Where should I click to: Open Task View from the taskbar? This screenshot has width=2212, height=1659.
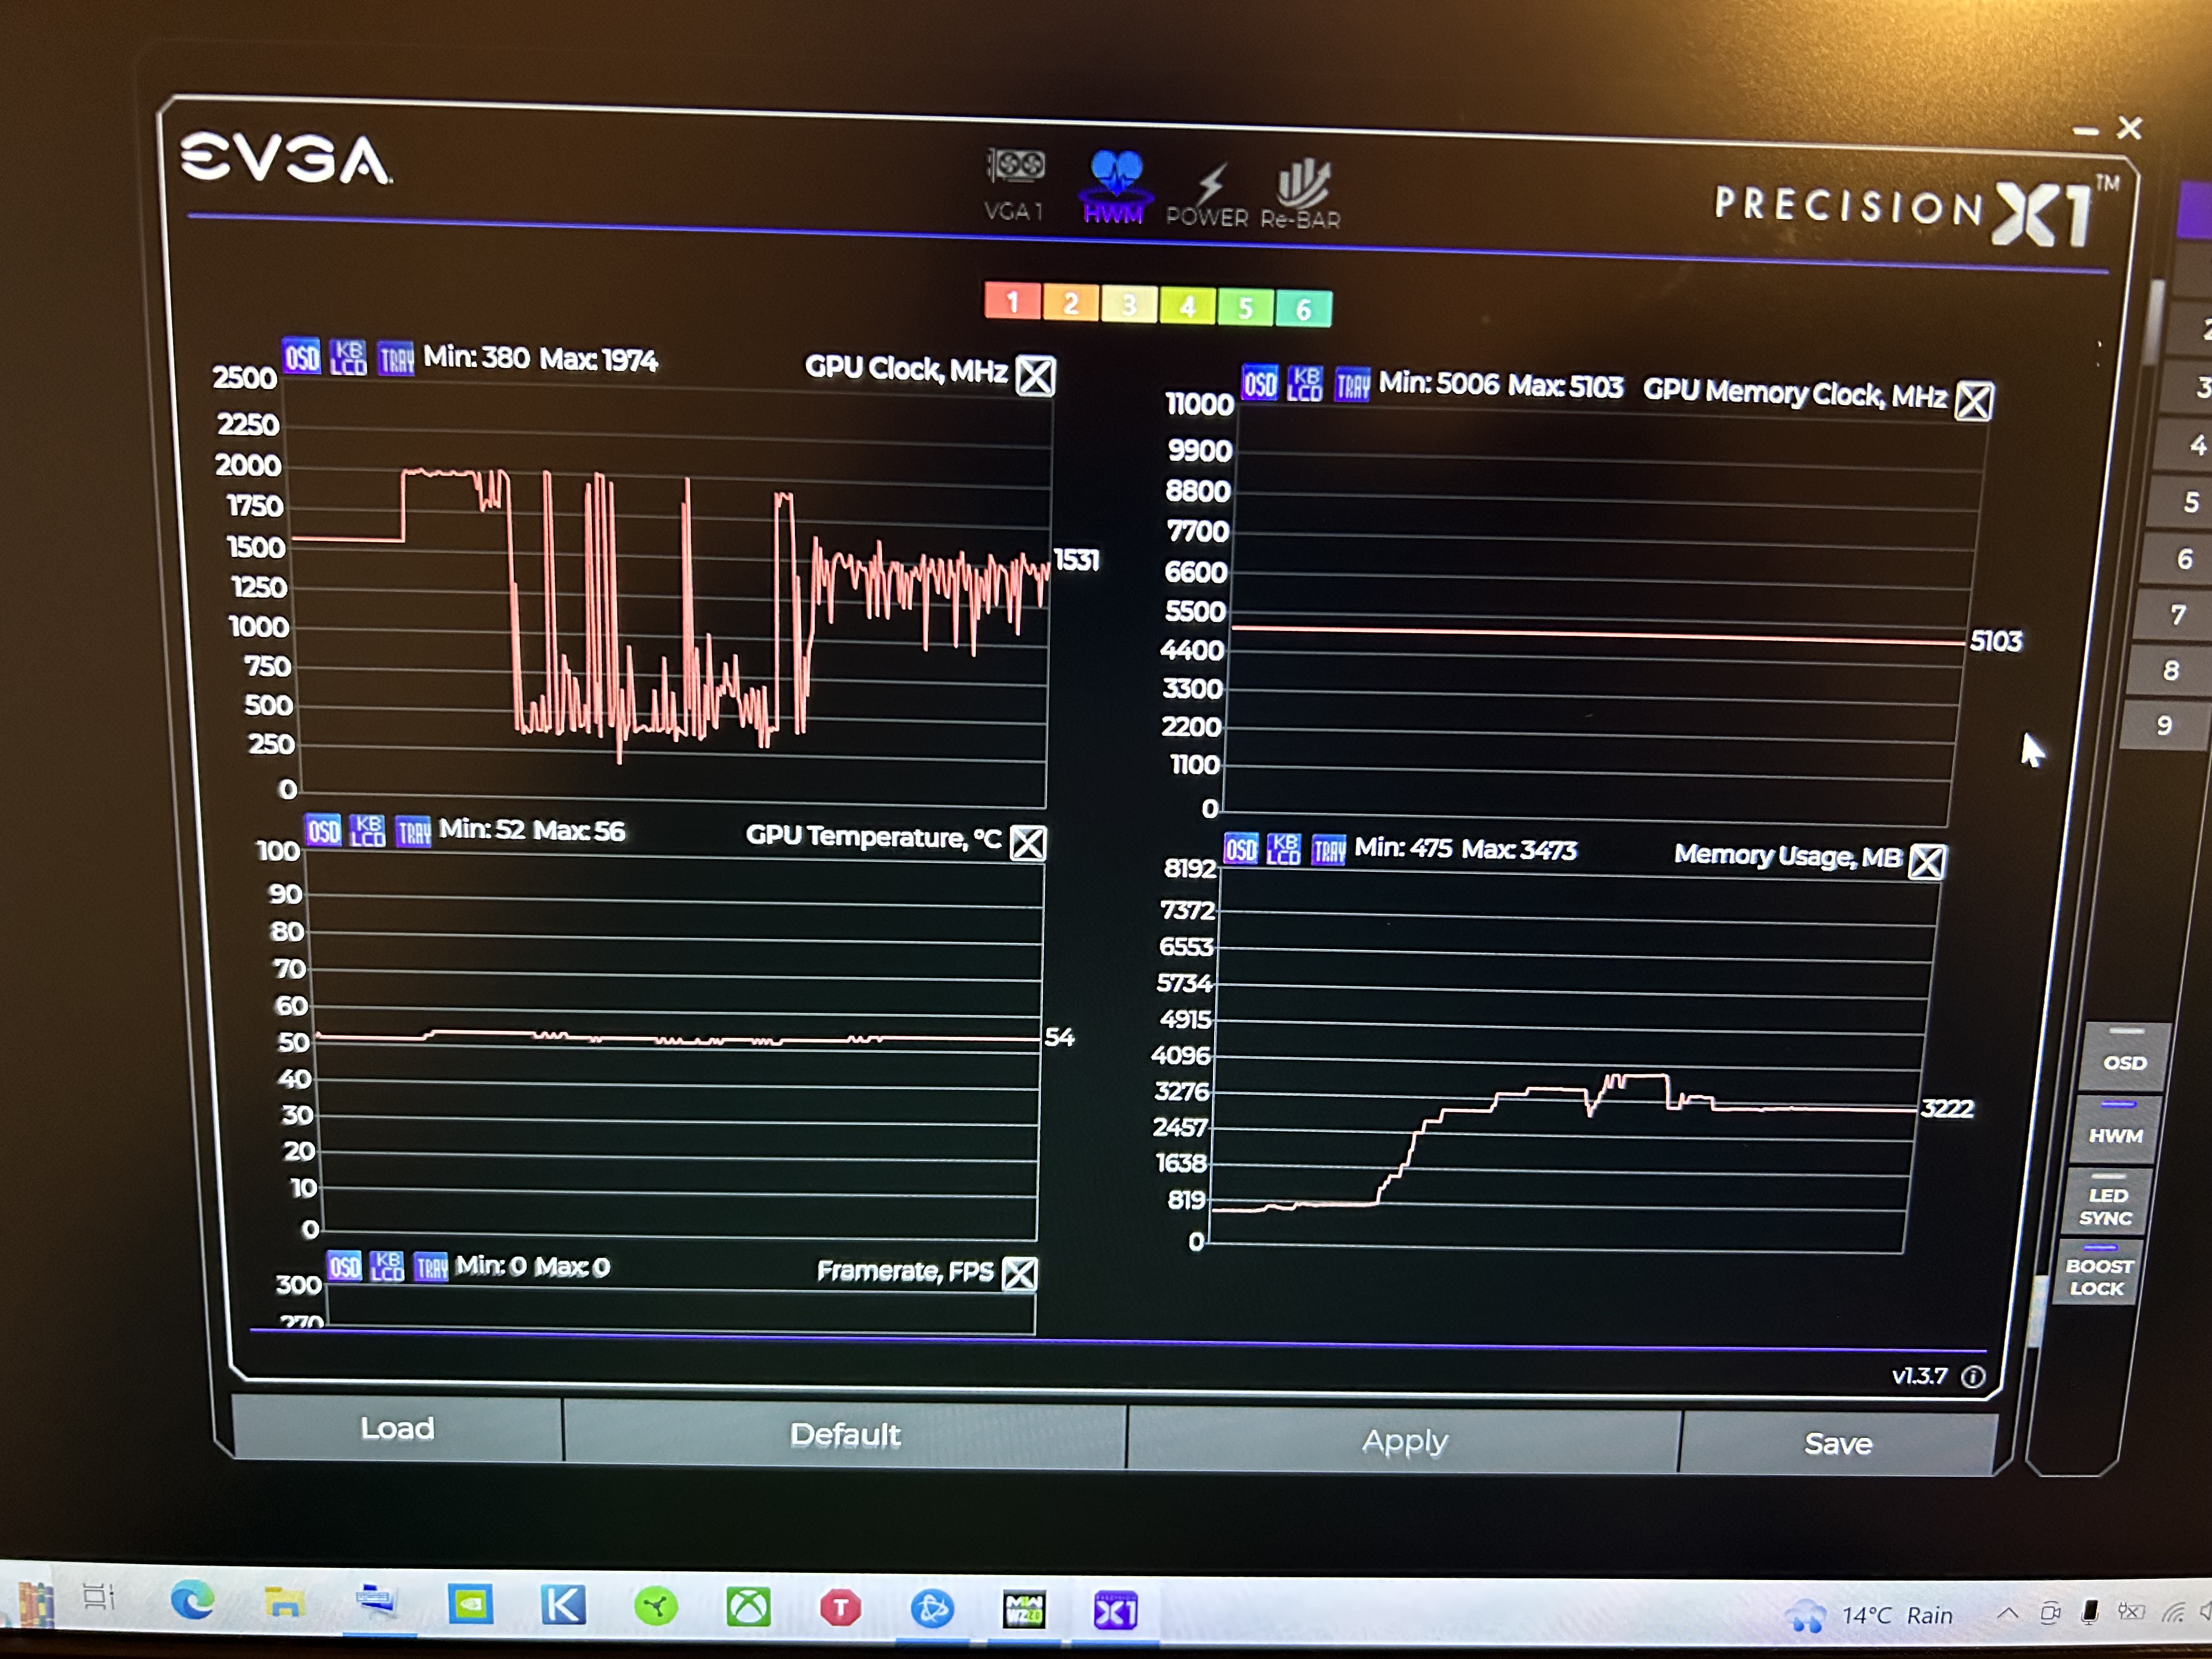[99, 1598]
